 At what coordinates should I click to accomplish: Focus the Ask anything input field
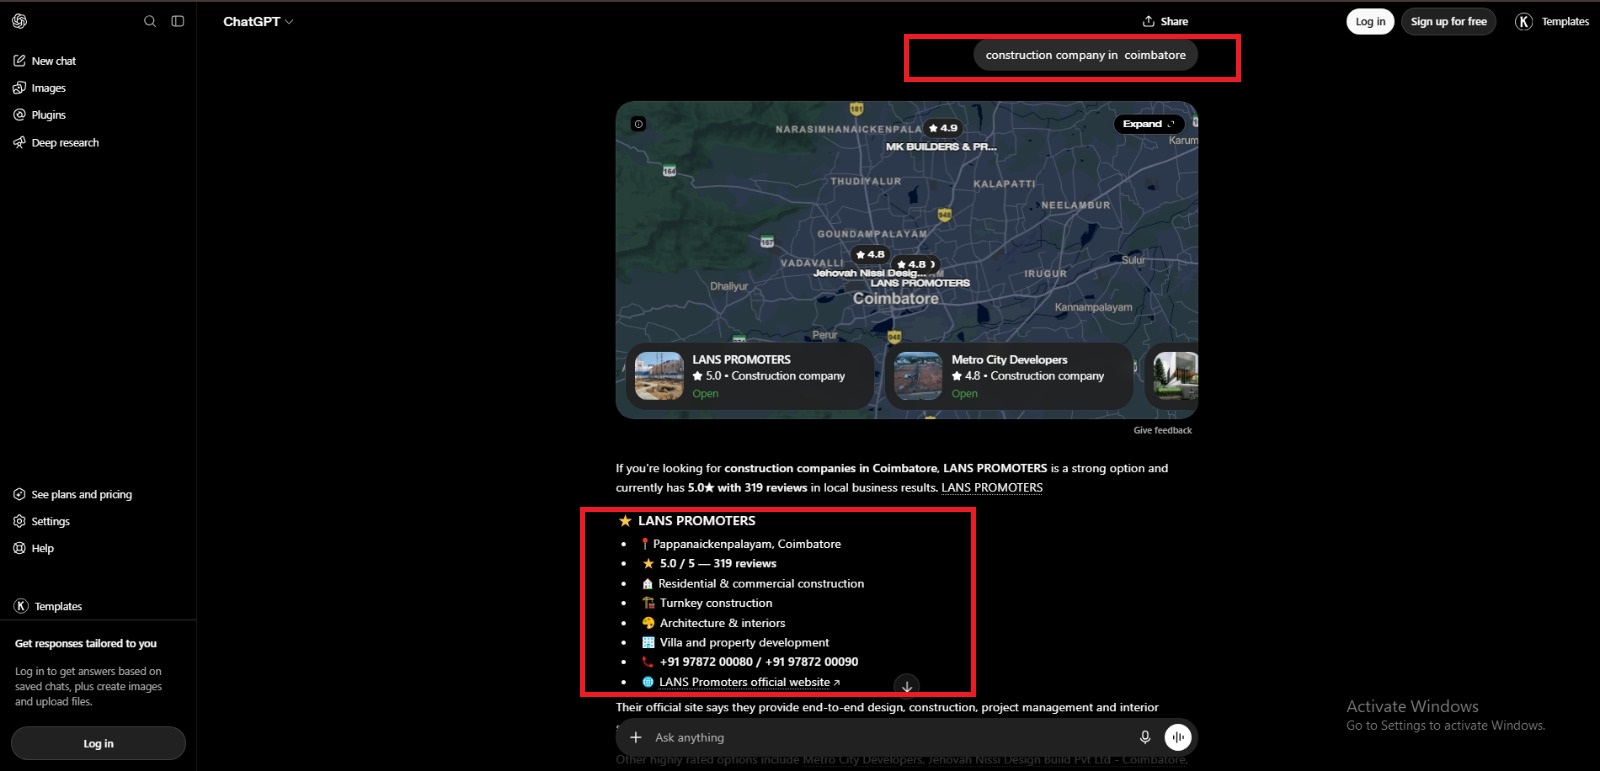(x=890, y=737)
